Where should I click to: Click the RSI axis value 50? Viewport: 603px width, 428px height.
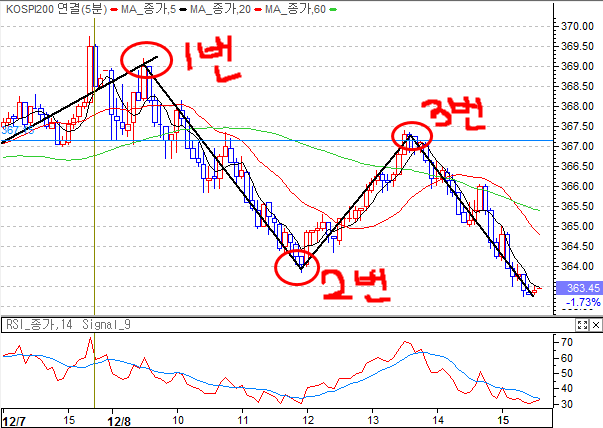click(x=567, y=373)
